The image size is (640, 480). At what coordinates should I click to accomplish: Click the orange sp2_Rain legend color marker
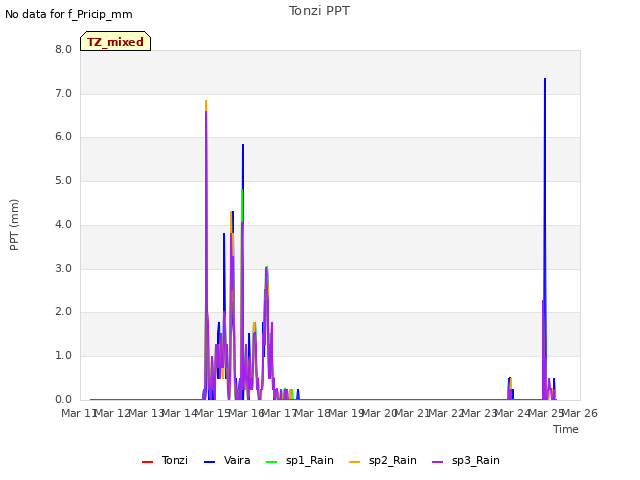point(355,462)
